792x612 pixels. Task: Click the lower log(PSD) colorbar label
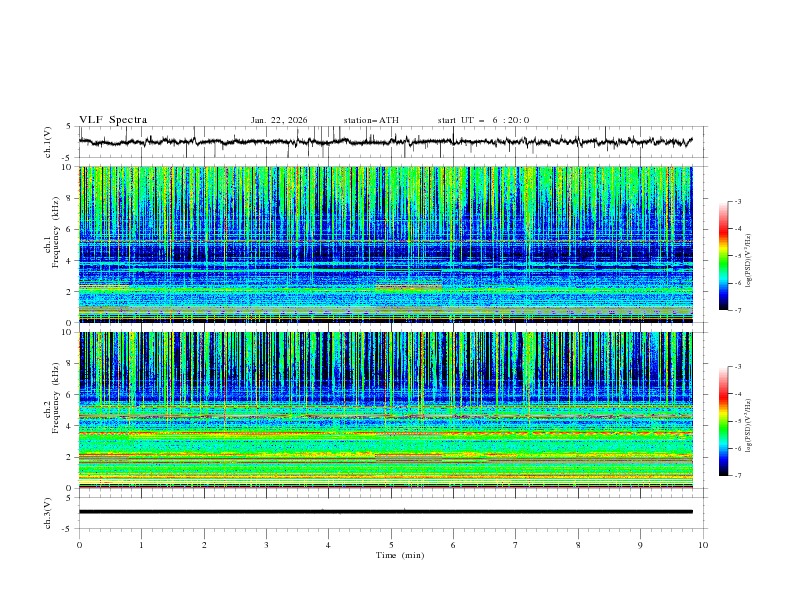pos(749,426)
